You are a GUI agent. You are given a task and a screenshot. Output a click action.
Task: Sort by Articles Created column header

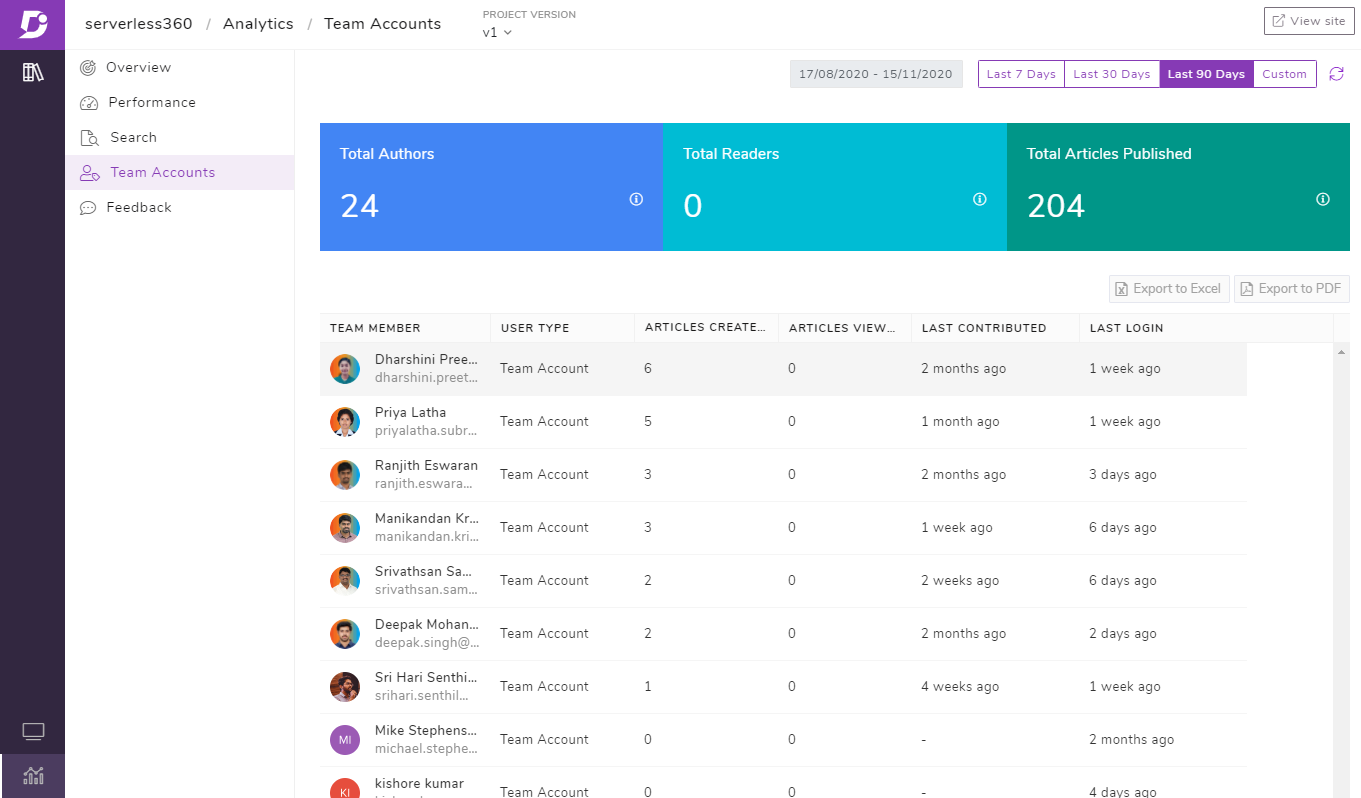[706, 328]
